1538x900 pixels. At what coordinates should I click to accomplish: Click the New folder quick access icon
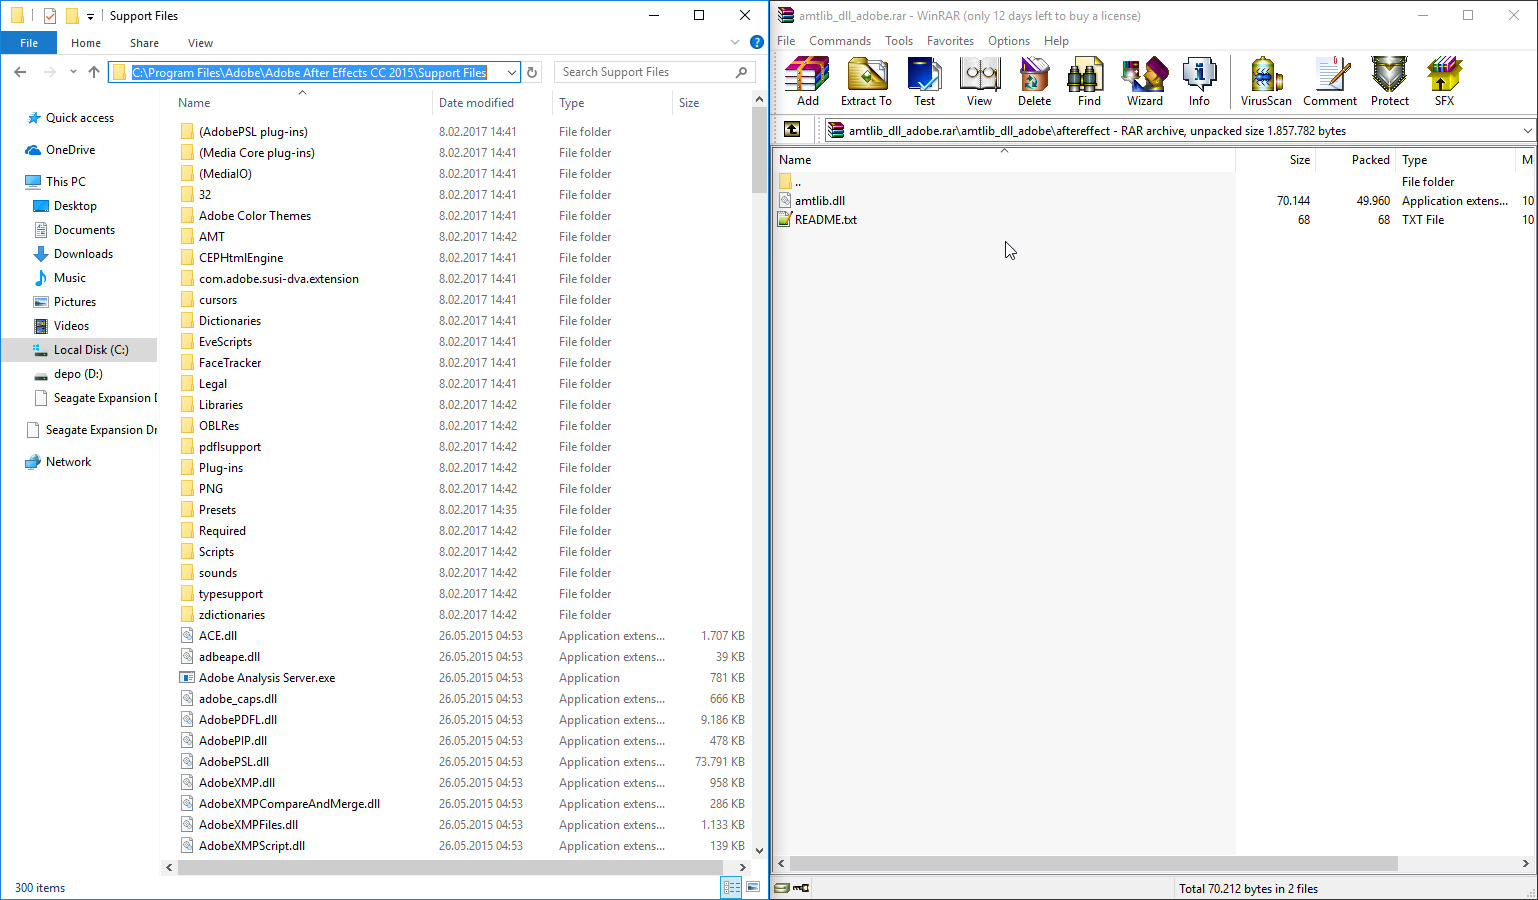pos(72,16)
